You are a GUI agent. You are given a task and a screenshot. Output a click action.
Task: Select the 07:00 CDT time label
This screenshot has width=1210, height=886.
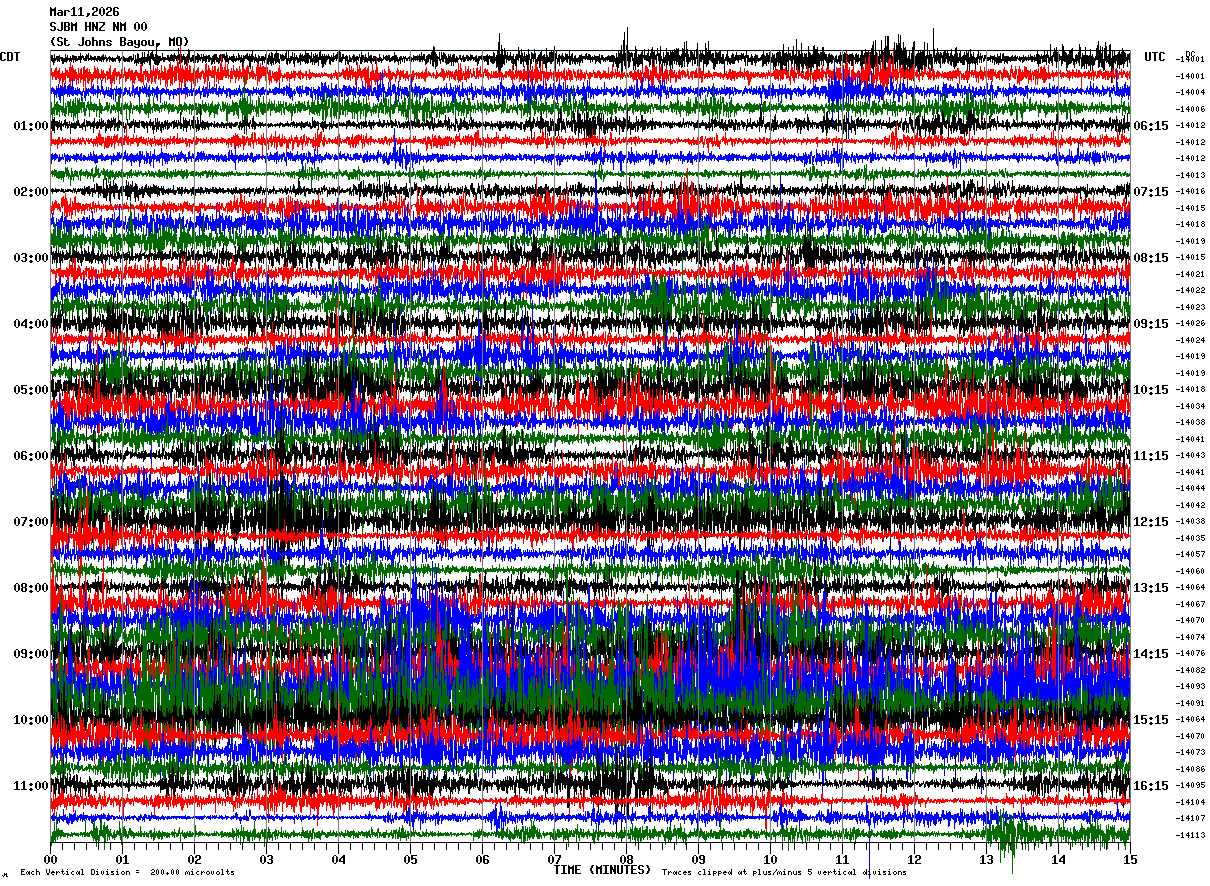pyautogui.click(x=31, y=522)
